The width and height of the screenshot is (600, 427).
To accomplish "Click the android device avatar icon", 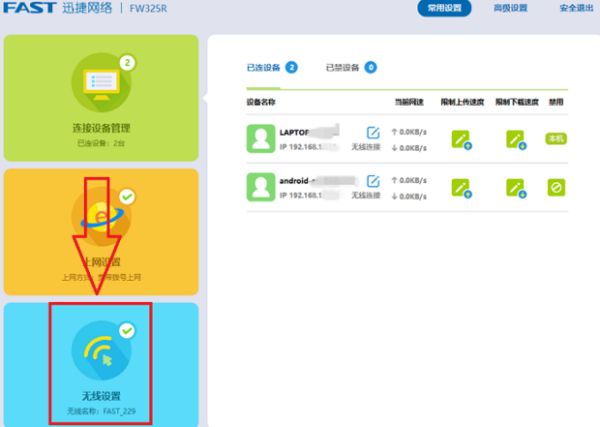I will point(262,186).
